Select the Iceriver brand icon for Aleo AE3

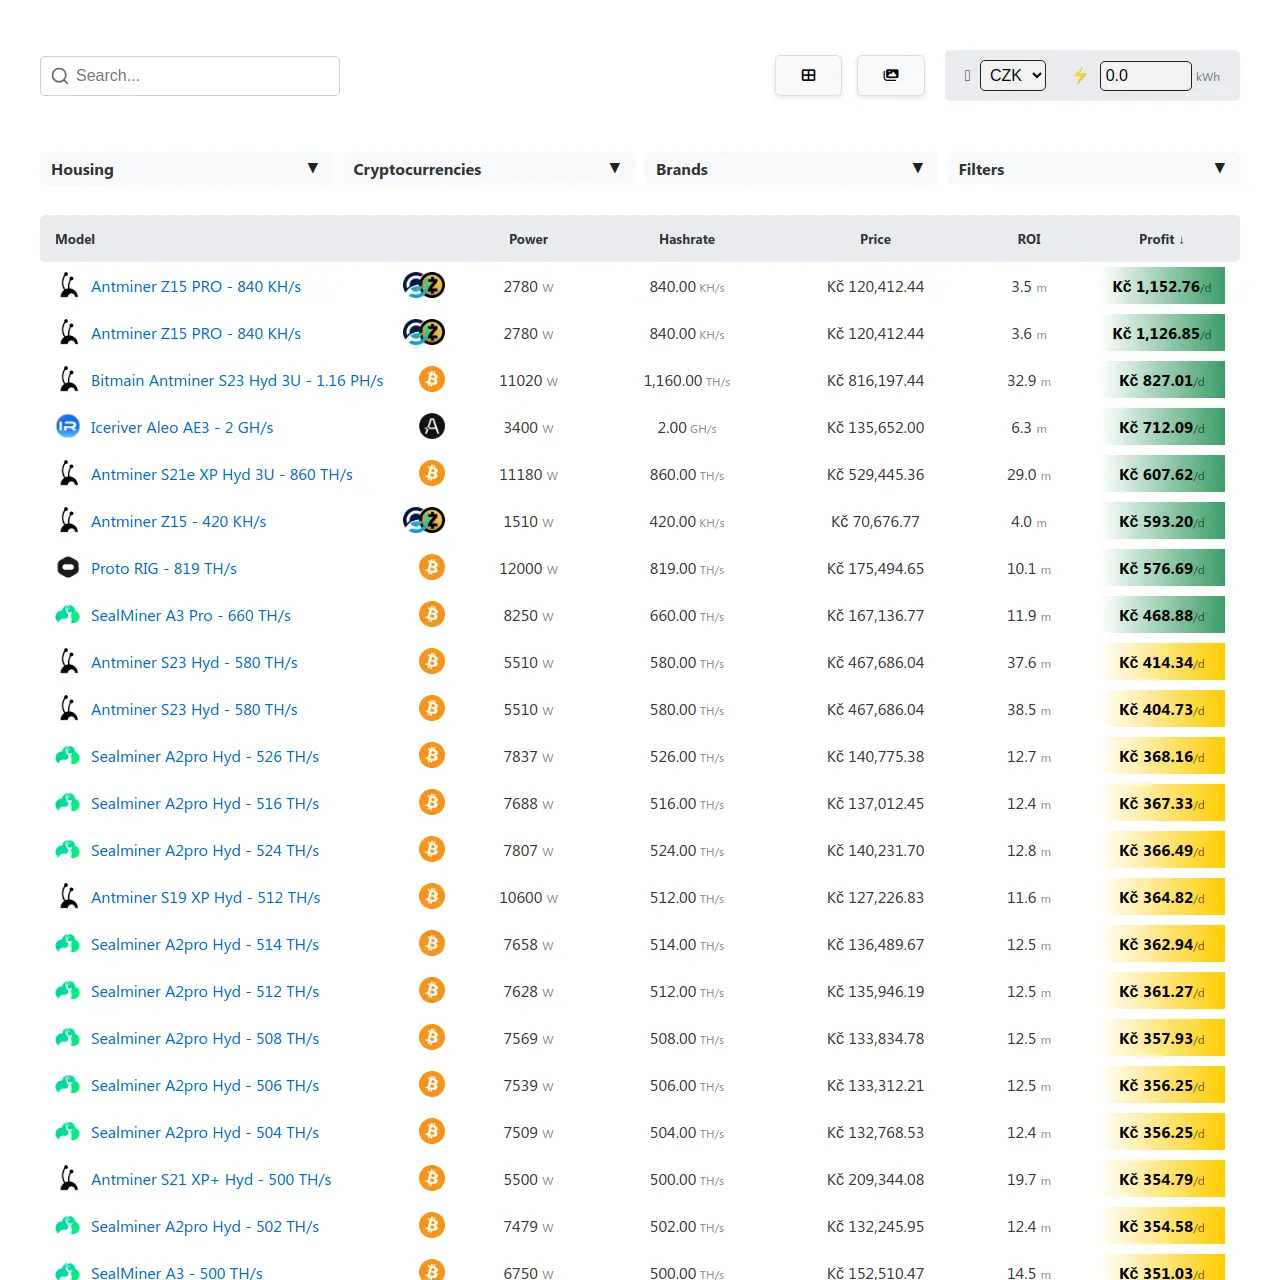click(x=67, y=426)
